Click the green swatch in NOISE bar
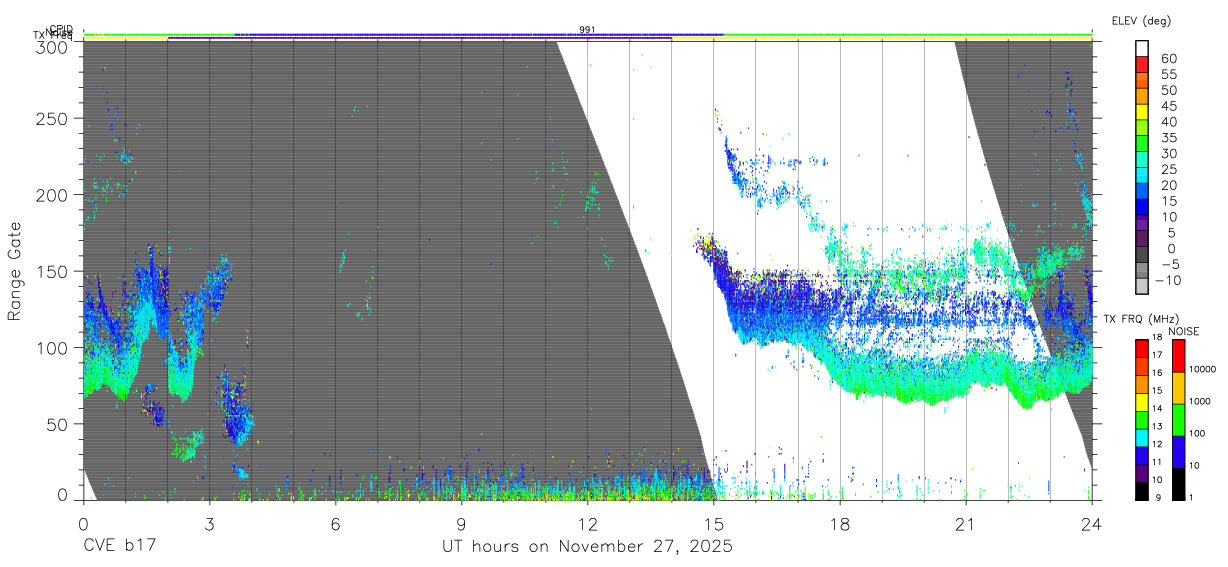This screenshot has width=1228, height=567. point(1179,419)
